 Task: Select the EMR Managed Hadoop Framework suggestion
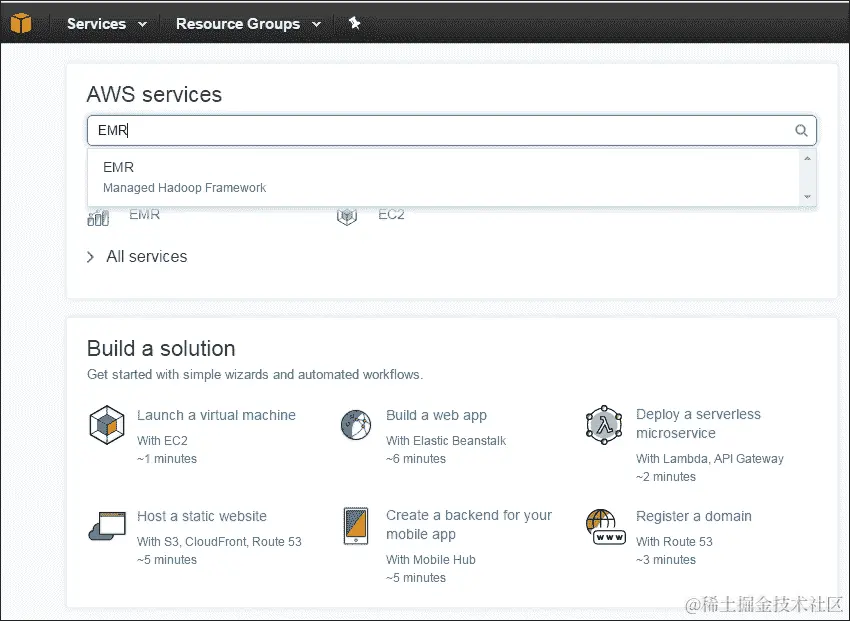(x=443, y=177)
